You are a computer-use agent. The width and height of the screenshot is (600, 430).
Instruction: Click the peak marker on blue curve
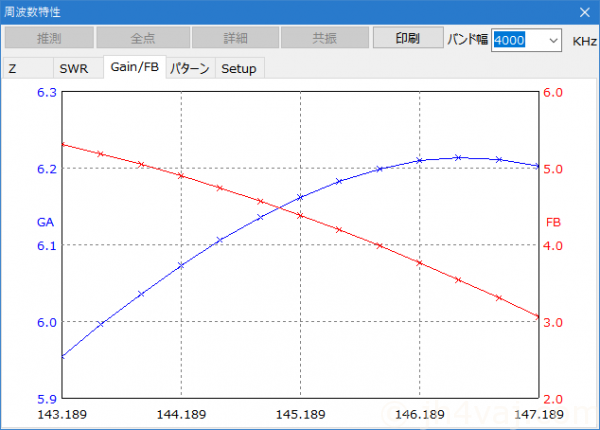click(458, 157)
